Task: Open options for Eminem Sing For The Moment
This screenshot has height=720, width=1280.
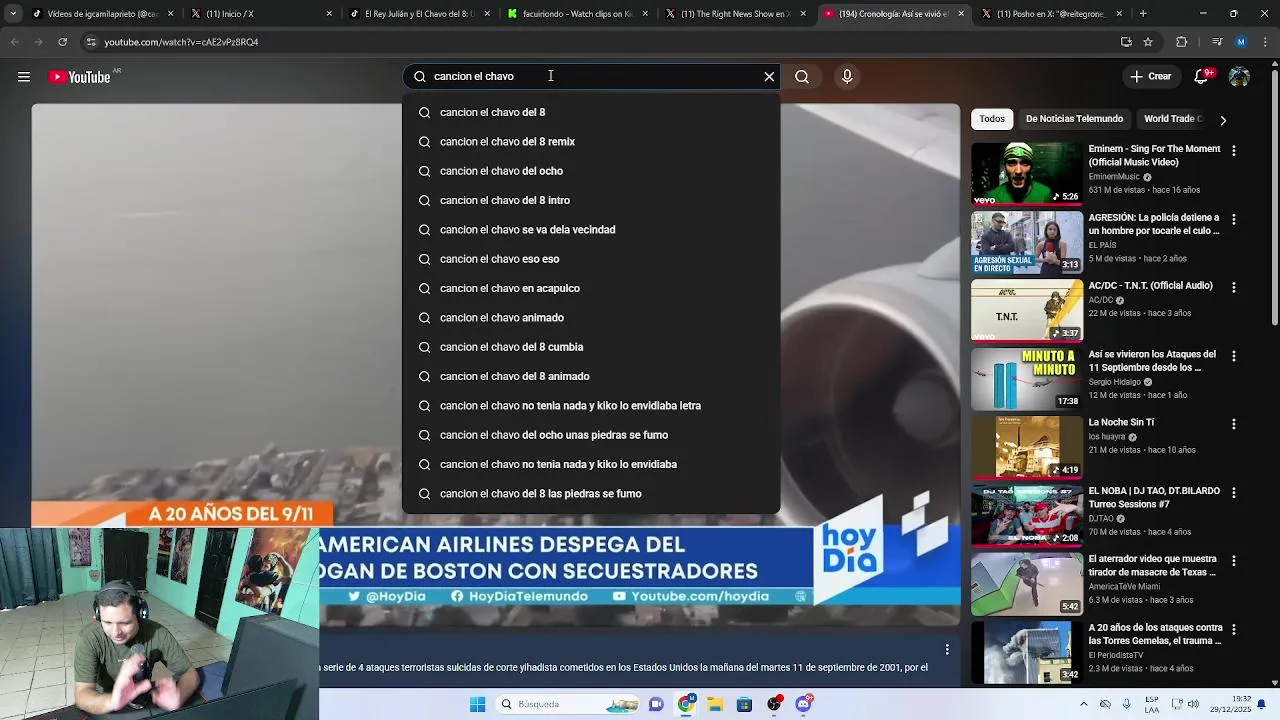Action: point(1233,151)
